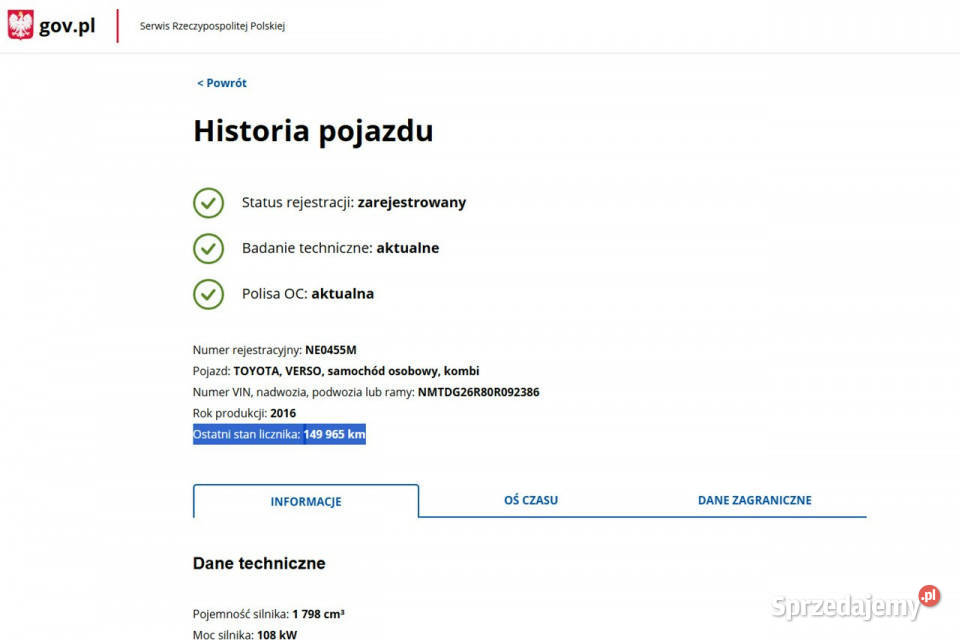The width and height of the screenshot is (960, 640).
Task: Open the DANE ZAGRANICZNE tab
Action: [x=754, y=500]
